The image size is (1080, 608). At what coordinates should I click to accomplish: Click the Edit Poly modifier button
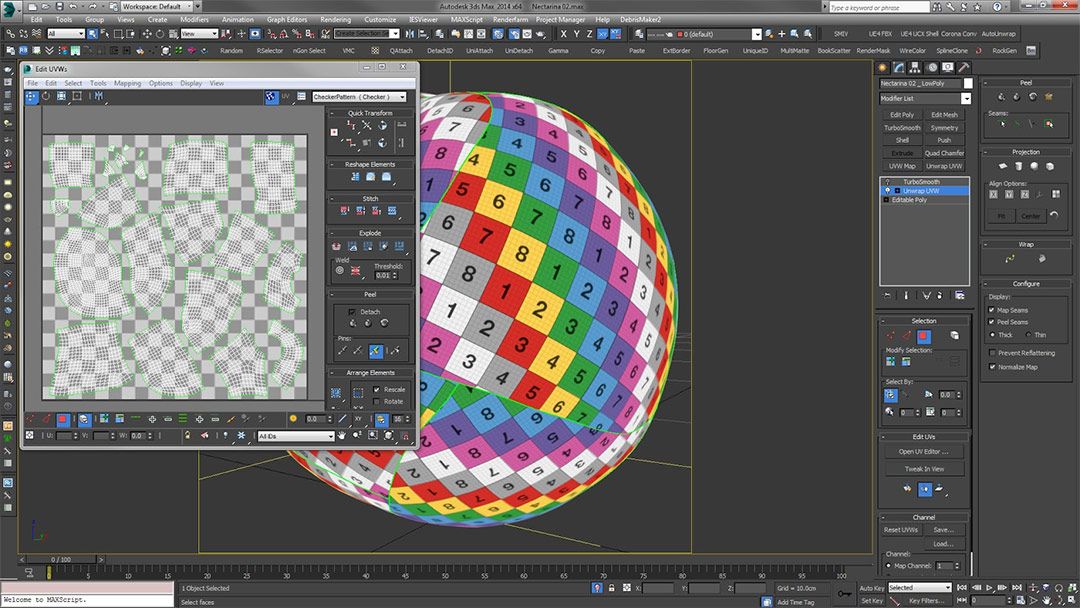click(x=902, y=115)
